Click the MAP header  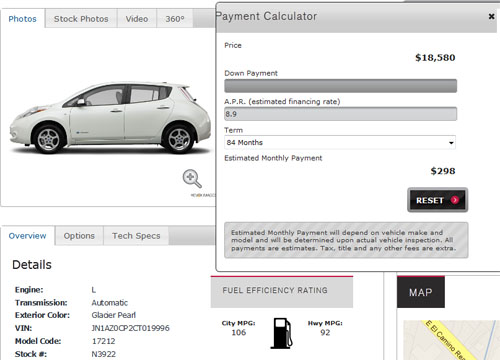[421, 292]
